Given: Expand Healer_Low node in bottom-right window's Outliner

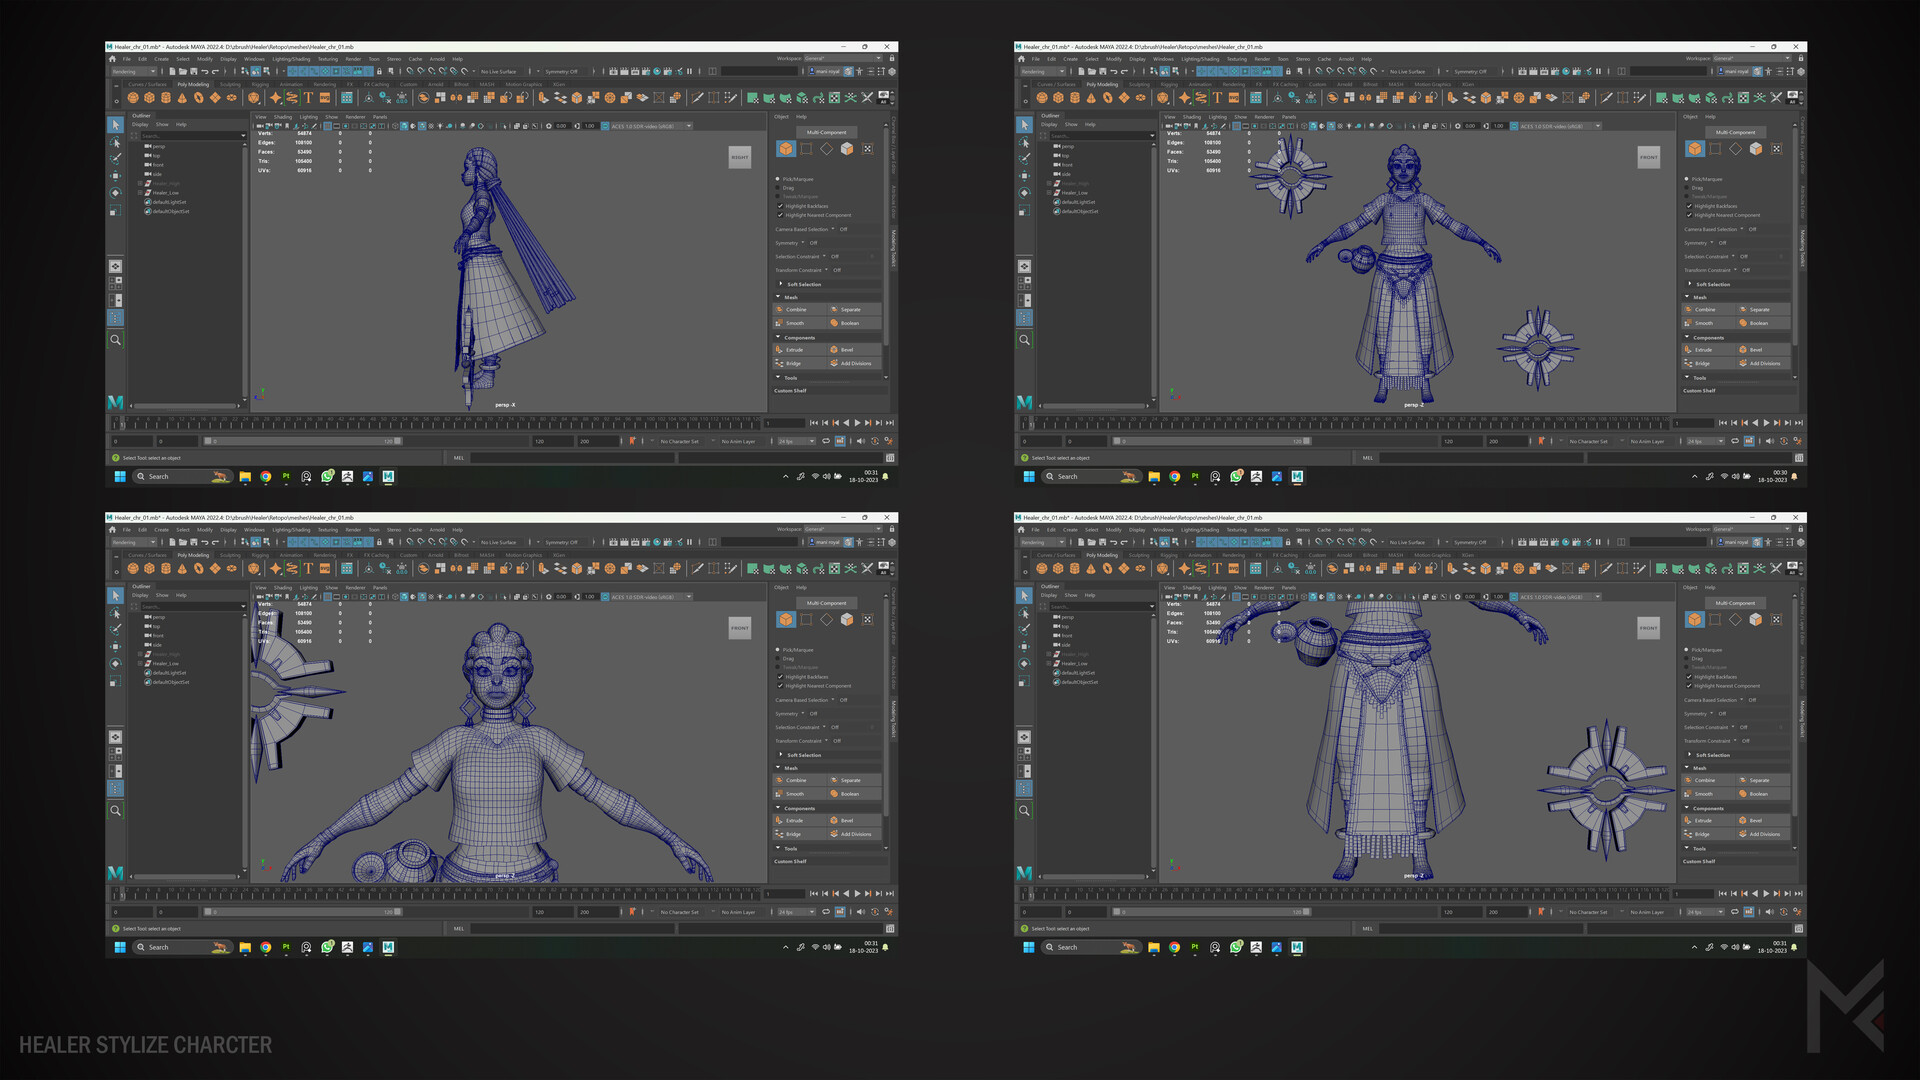Looking at the screenshot, I should pos(1049,664).
